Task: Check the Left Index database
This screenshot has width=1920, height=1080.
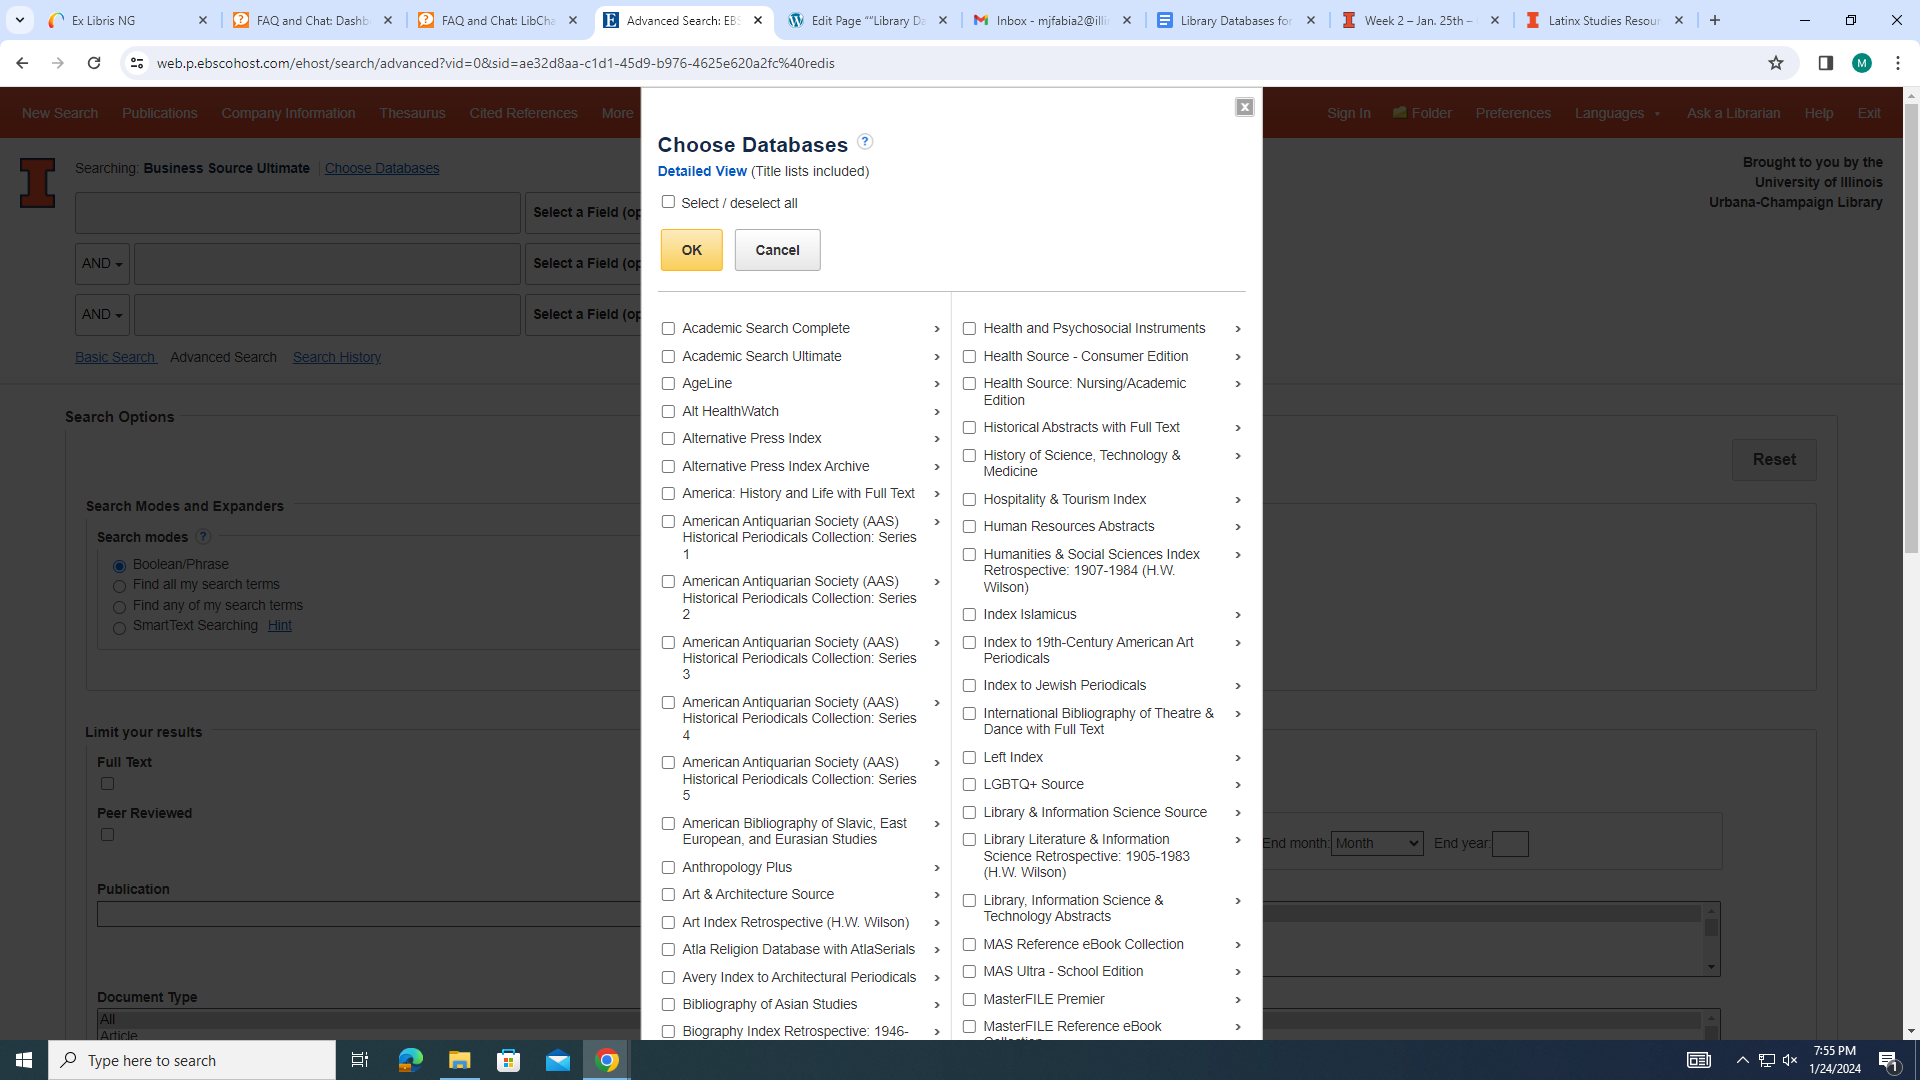Action: [969, 757]
